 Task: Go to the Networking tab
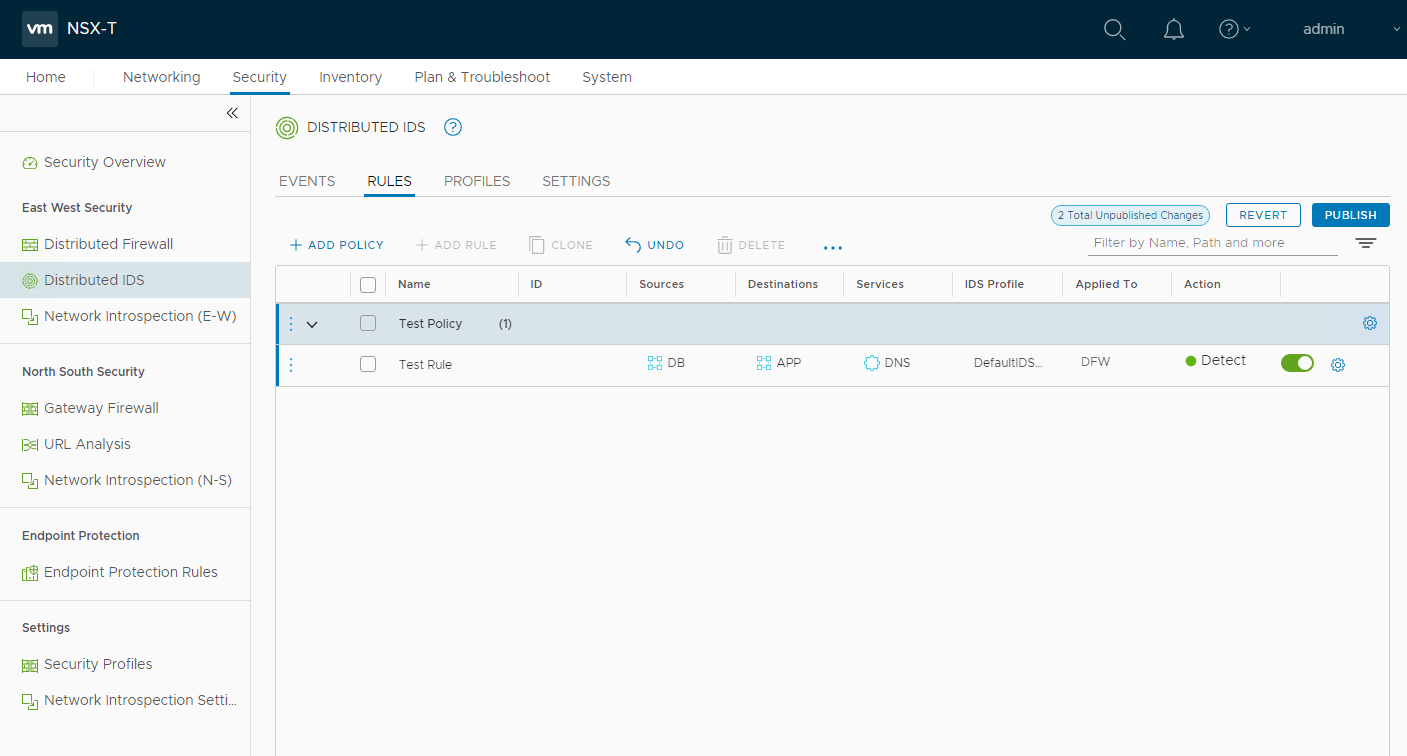tap(162, 77)
